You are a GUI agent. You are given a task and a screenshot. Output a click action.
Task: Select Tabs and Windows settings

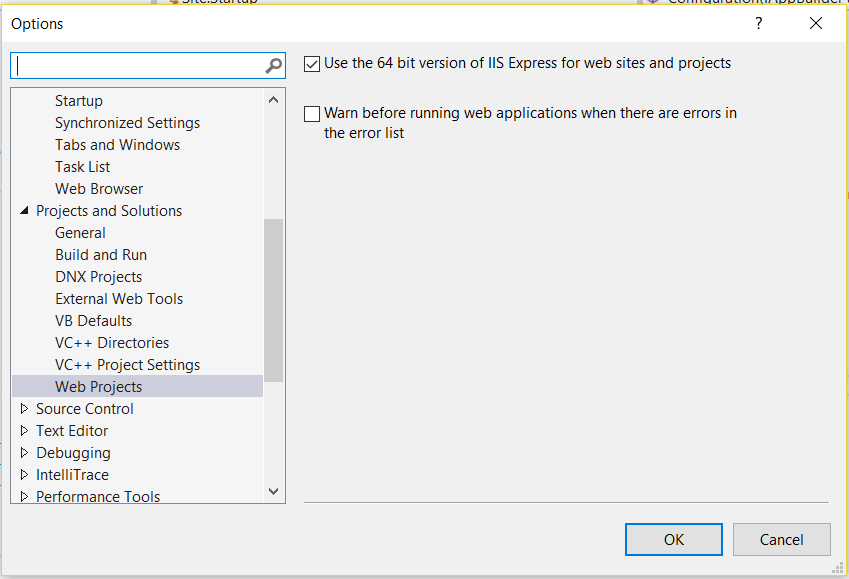coord(117,145)
